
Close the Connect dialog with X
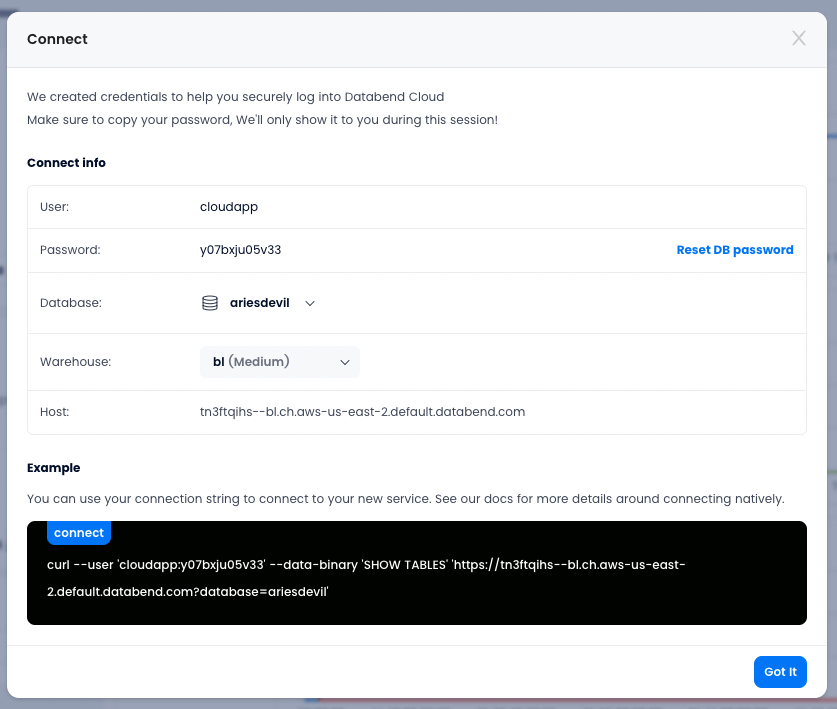[799, 38]
